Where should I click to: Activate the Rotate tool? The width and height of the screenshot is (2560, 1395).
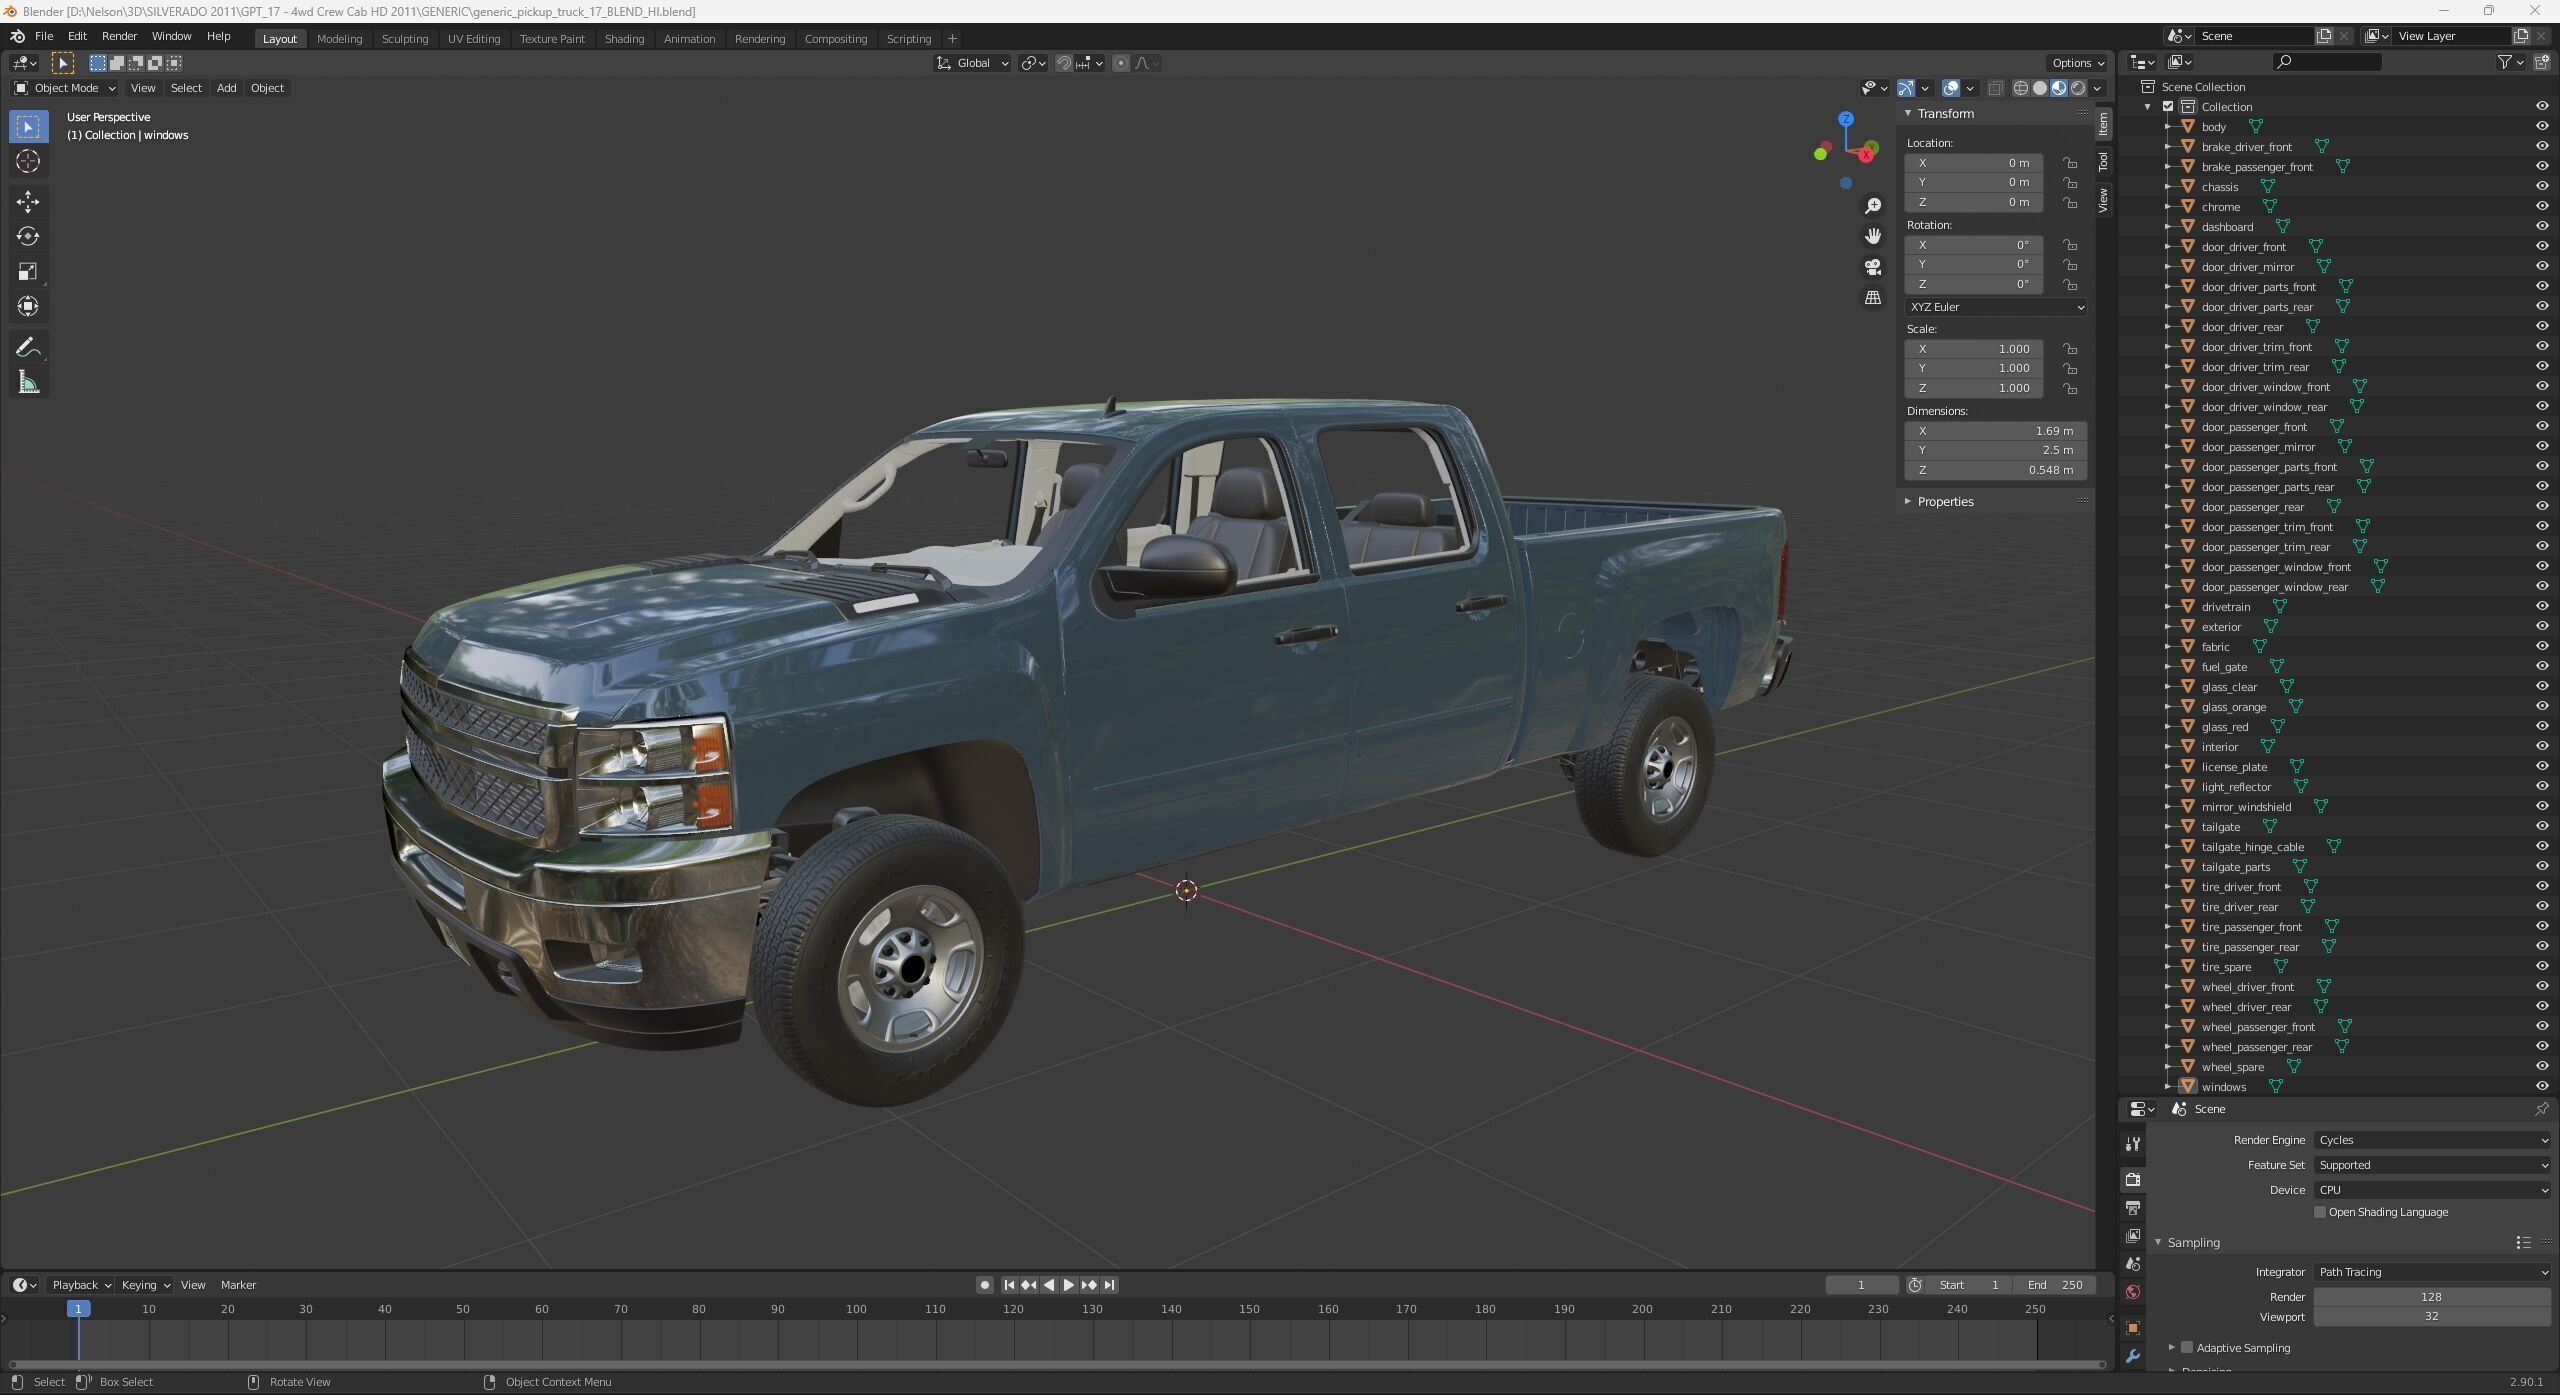28,236
